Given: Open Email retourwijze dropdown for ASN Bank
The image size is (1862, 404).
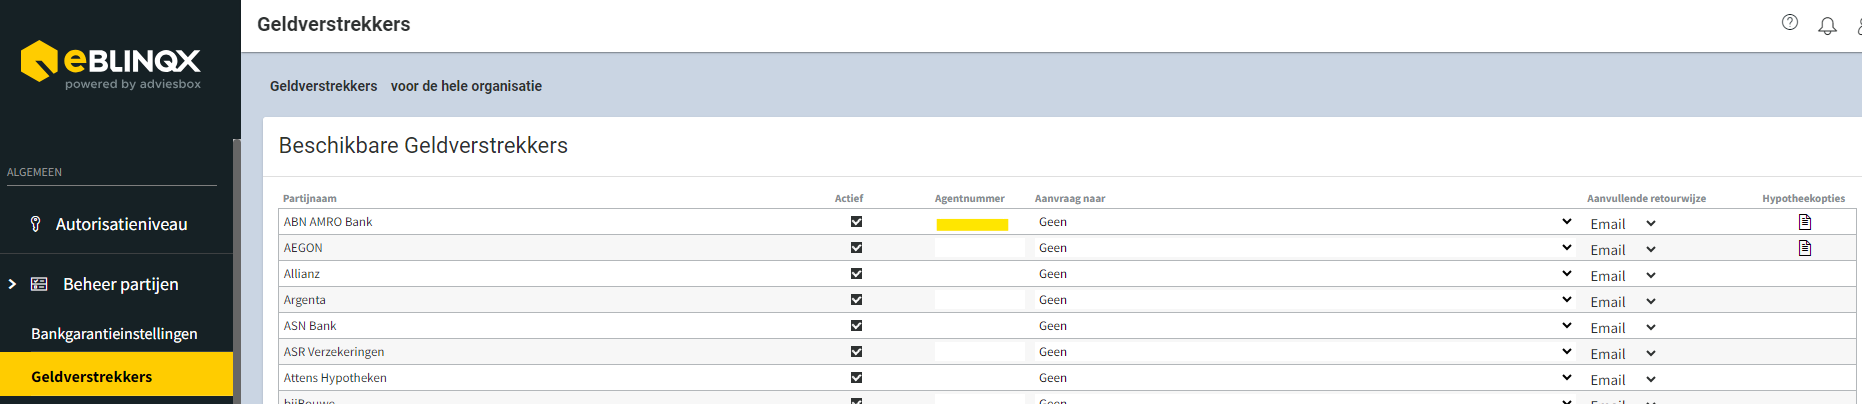Looking at the screenshot, I should point(1623,327).
